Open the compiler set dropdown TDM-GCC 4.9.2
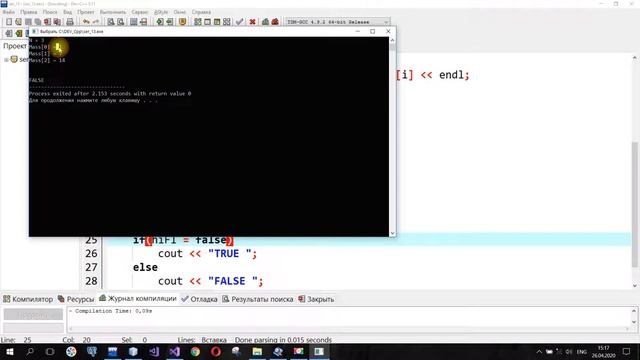 coord(337,22)
